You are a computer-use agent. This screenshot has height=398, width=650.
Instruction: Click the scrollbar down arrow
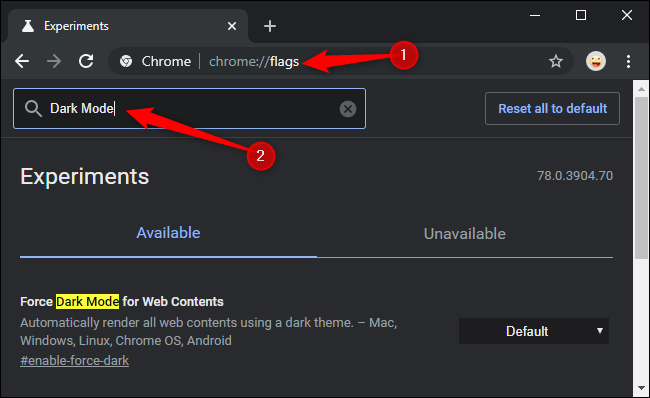[641, 388]
